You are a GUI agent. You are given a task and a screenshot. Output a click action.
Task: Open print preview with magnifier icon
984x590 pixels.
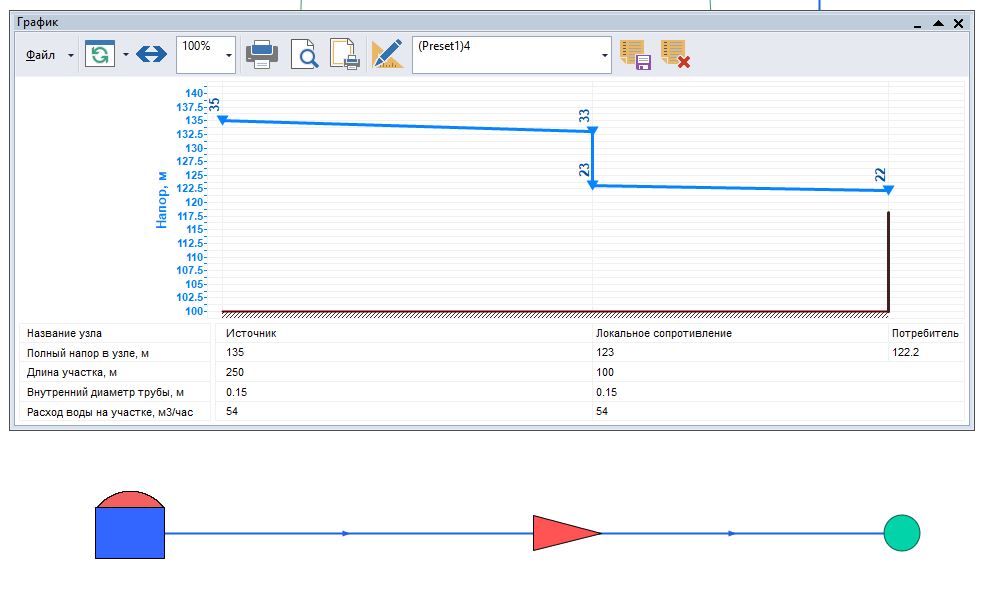(305, 55)
